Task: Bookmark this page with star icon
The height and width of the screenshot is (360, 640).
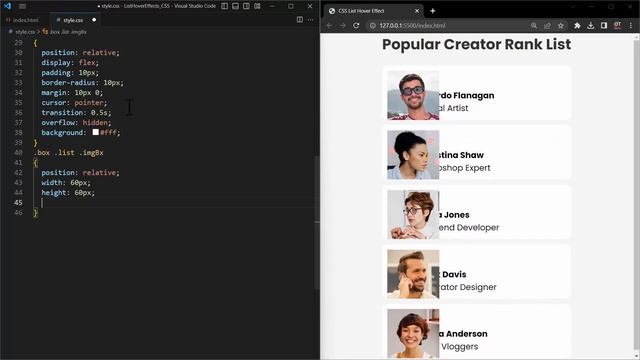Action: tap(561, 25)
